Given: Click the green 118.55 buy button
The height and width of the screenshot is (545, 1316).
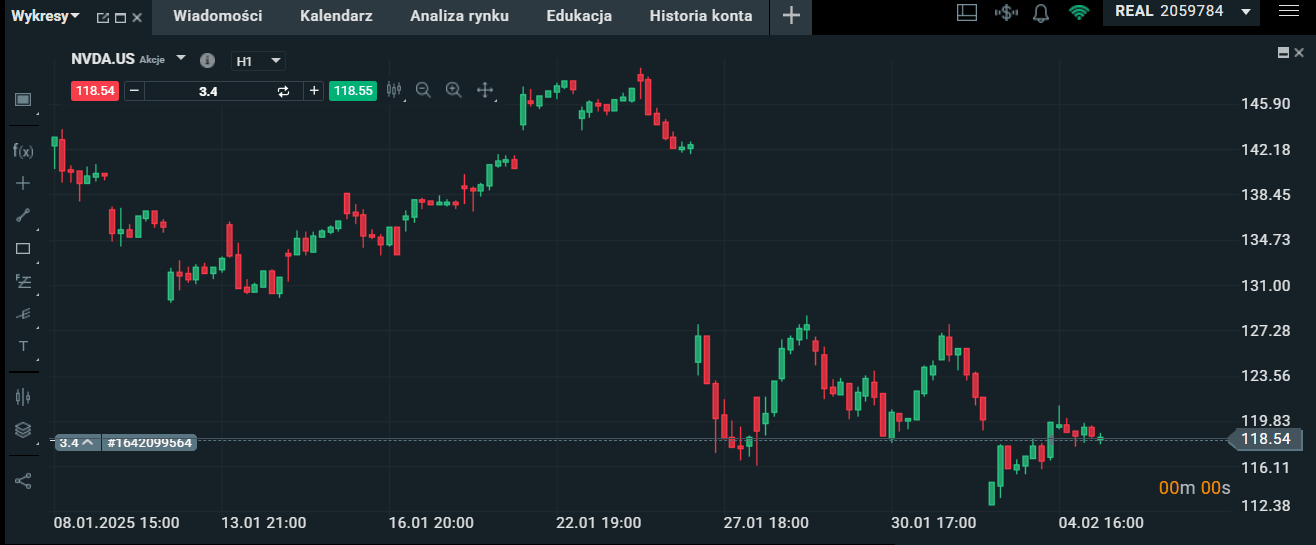Looking at the screenshot, I should 353,91.
